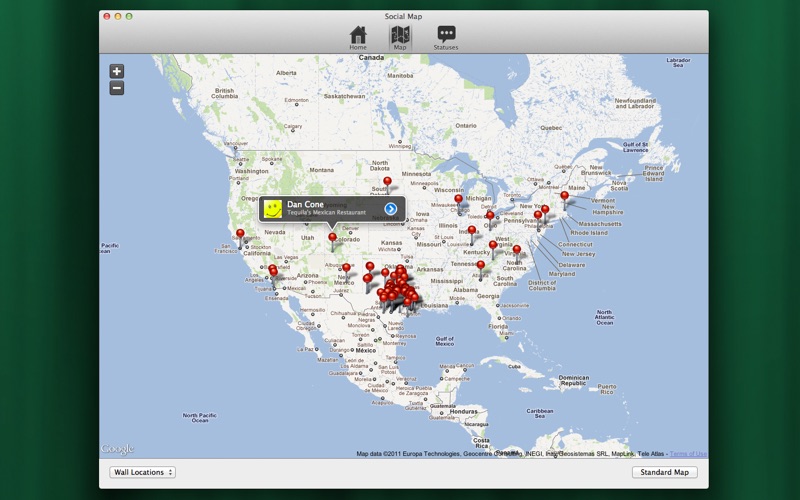
Task: Open the Home view in toolbar
Action: [x=358, y=38]
